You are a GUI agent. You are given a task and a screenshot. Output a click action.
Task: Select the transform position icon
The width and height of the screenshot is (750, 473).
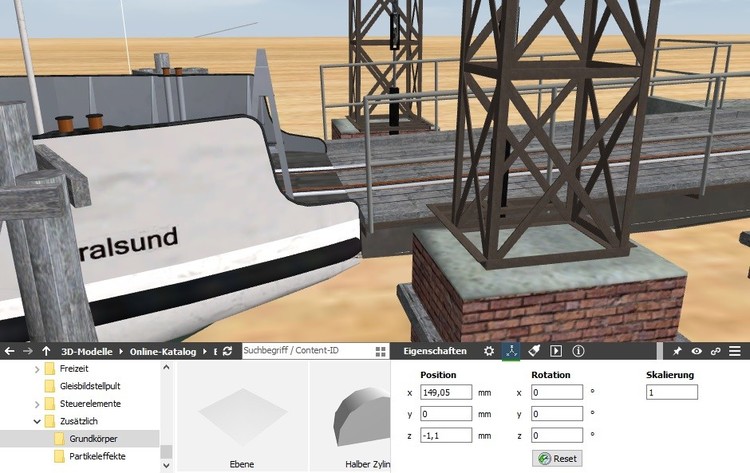tap(511, 352)
